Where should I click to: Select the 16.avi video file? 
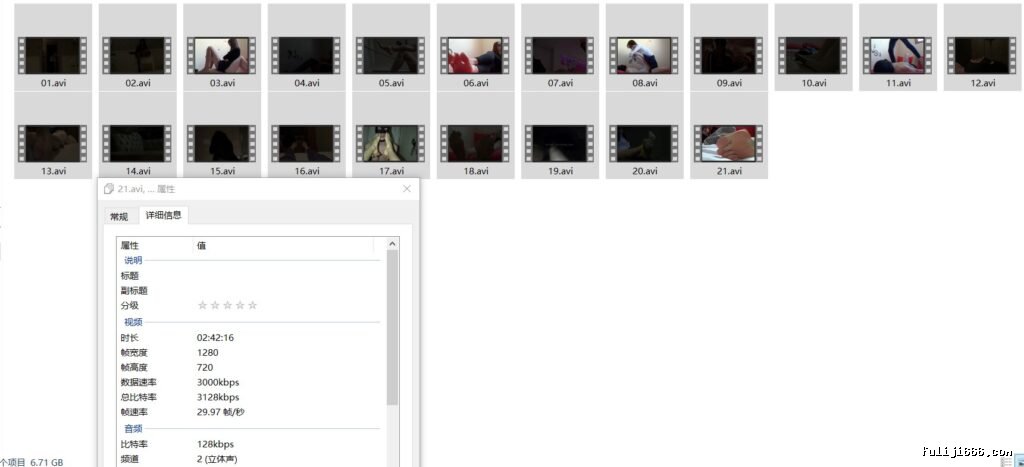click(306, 135)
